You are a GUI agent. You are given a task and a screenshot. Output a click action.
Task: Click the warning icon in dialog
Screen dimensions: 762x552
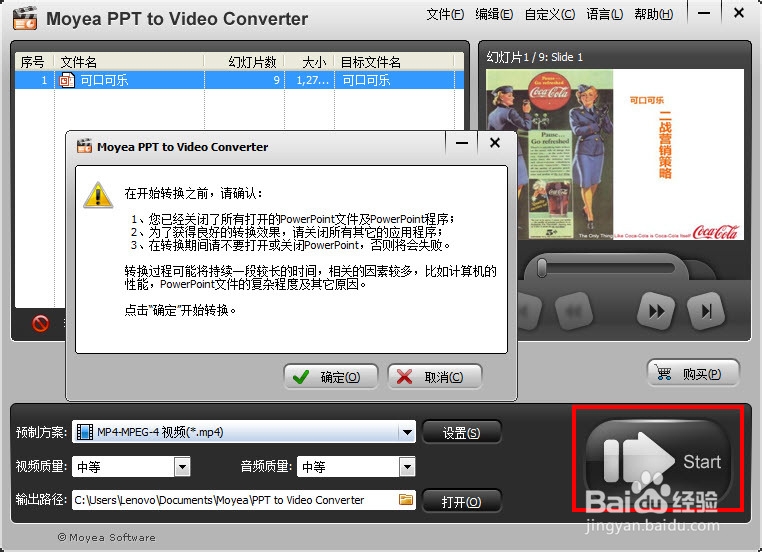[x=98, y=195]
